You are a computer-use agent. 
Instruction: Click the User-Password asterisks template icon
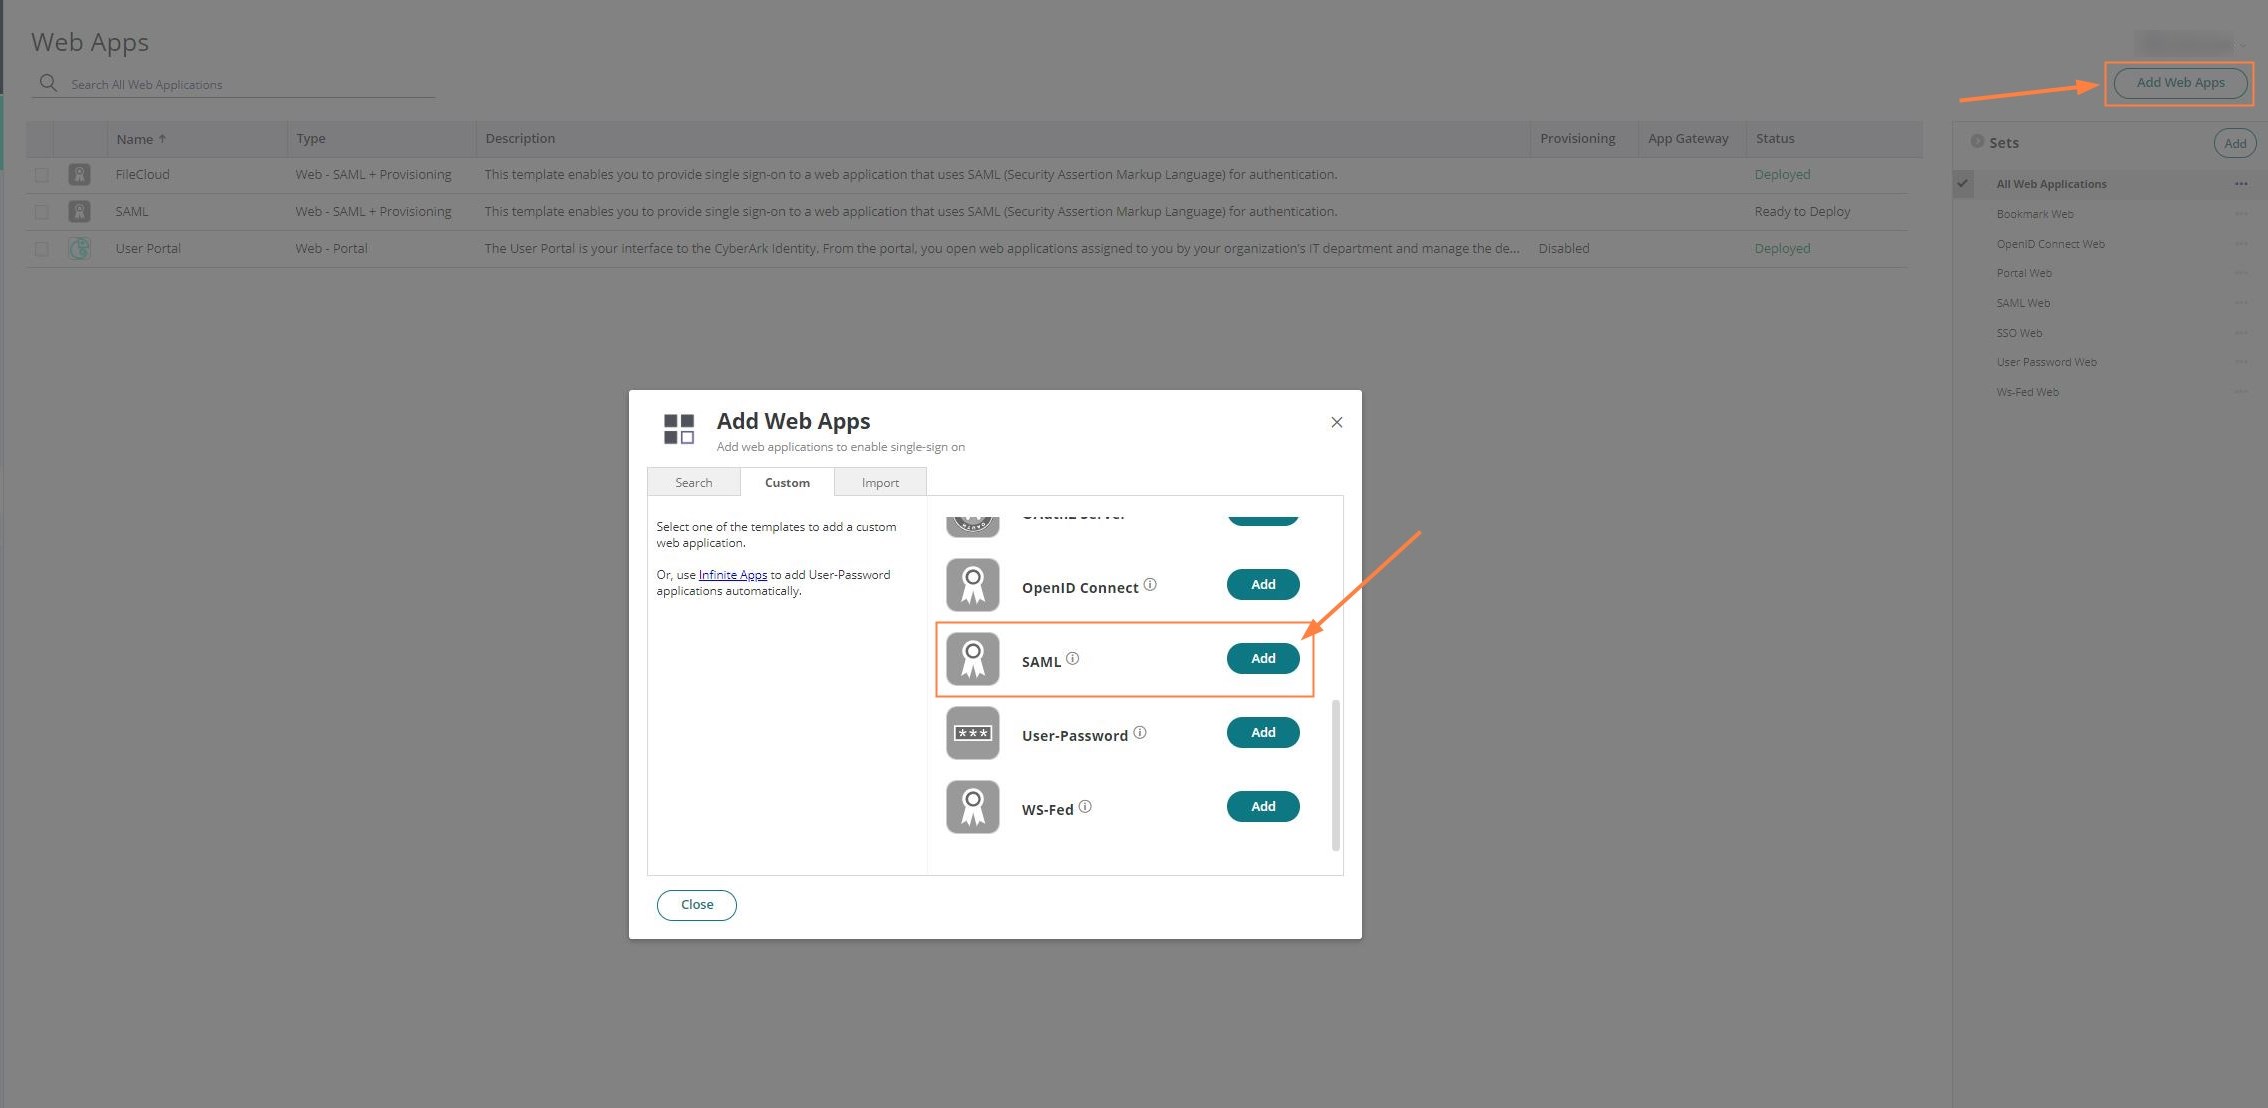click(x=971, y=733)
